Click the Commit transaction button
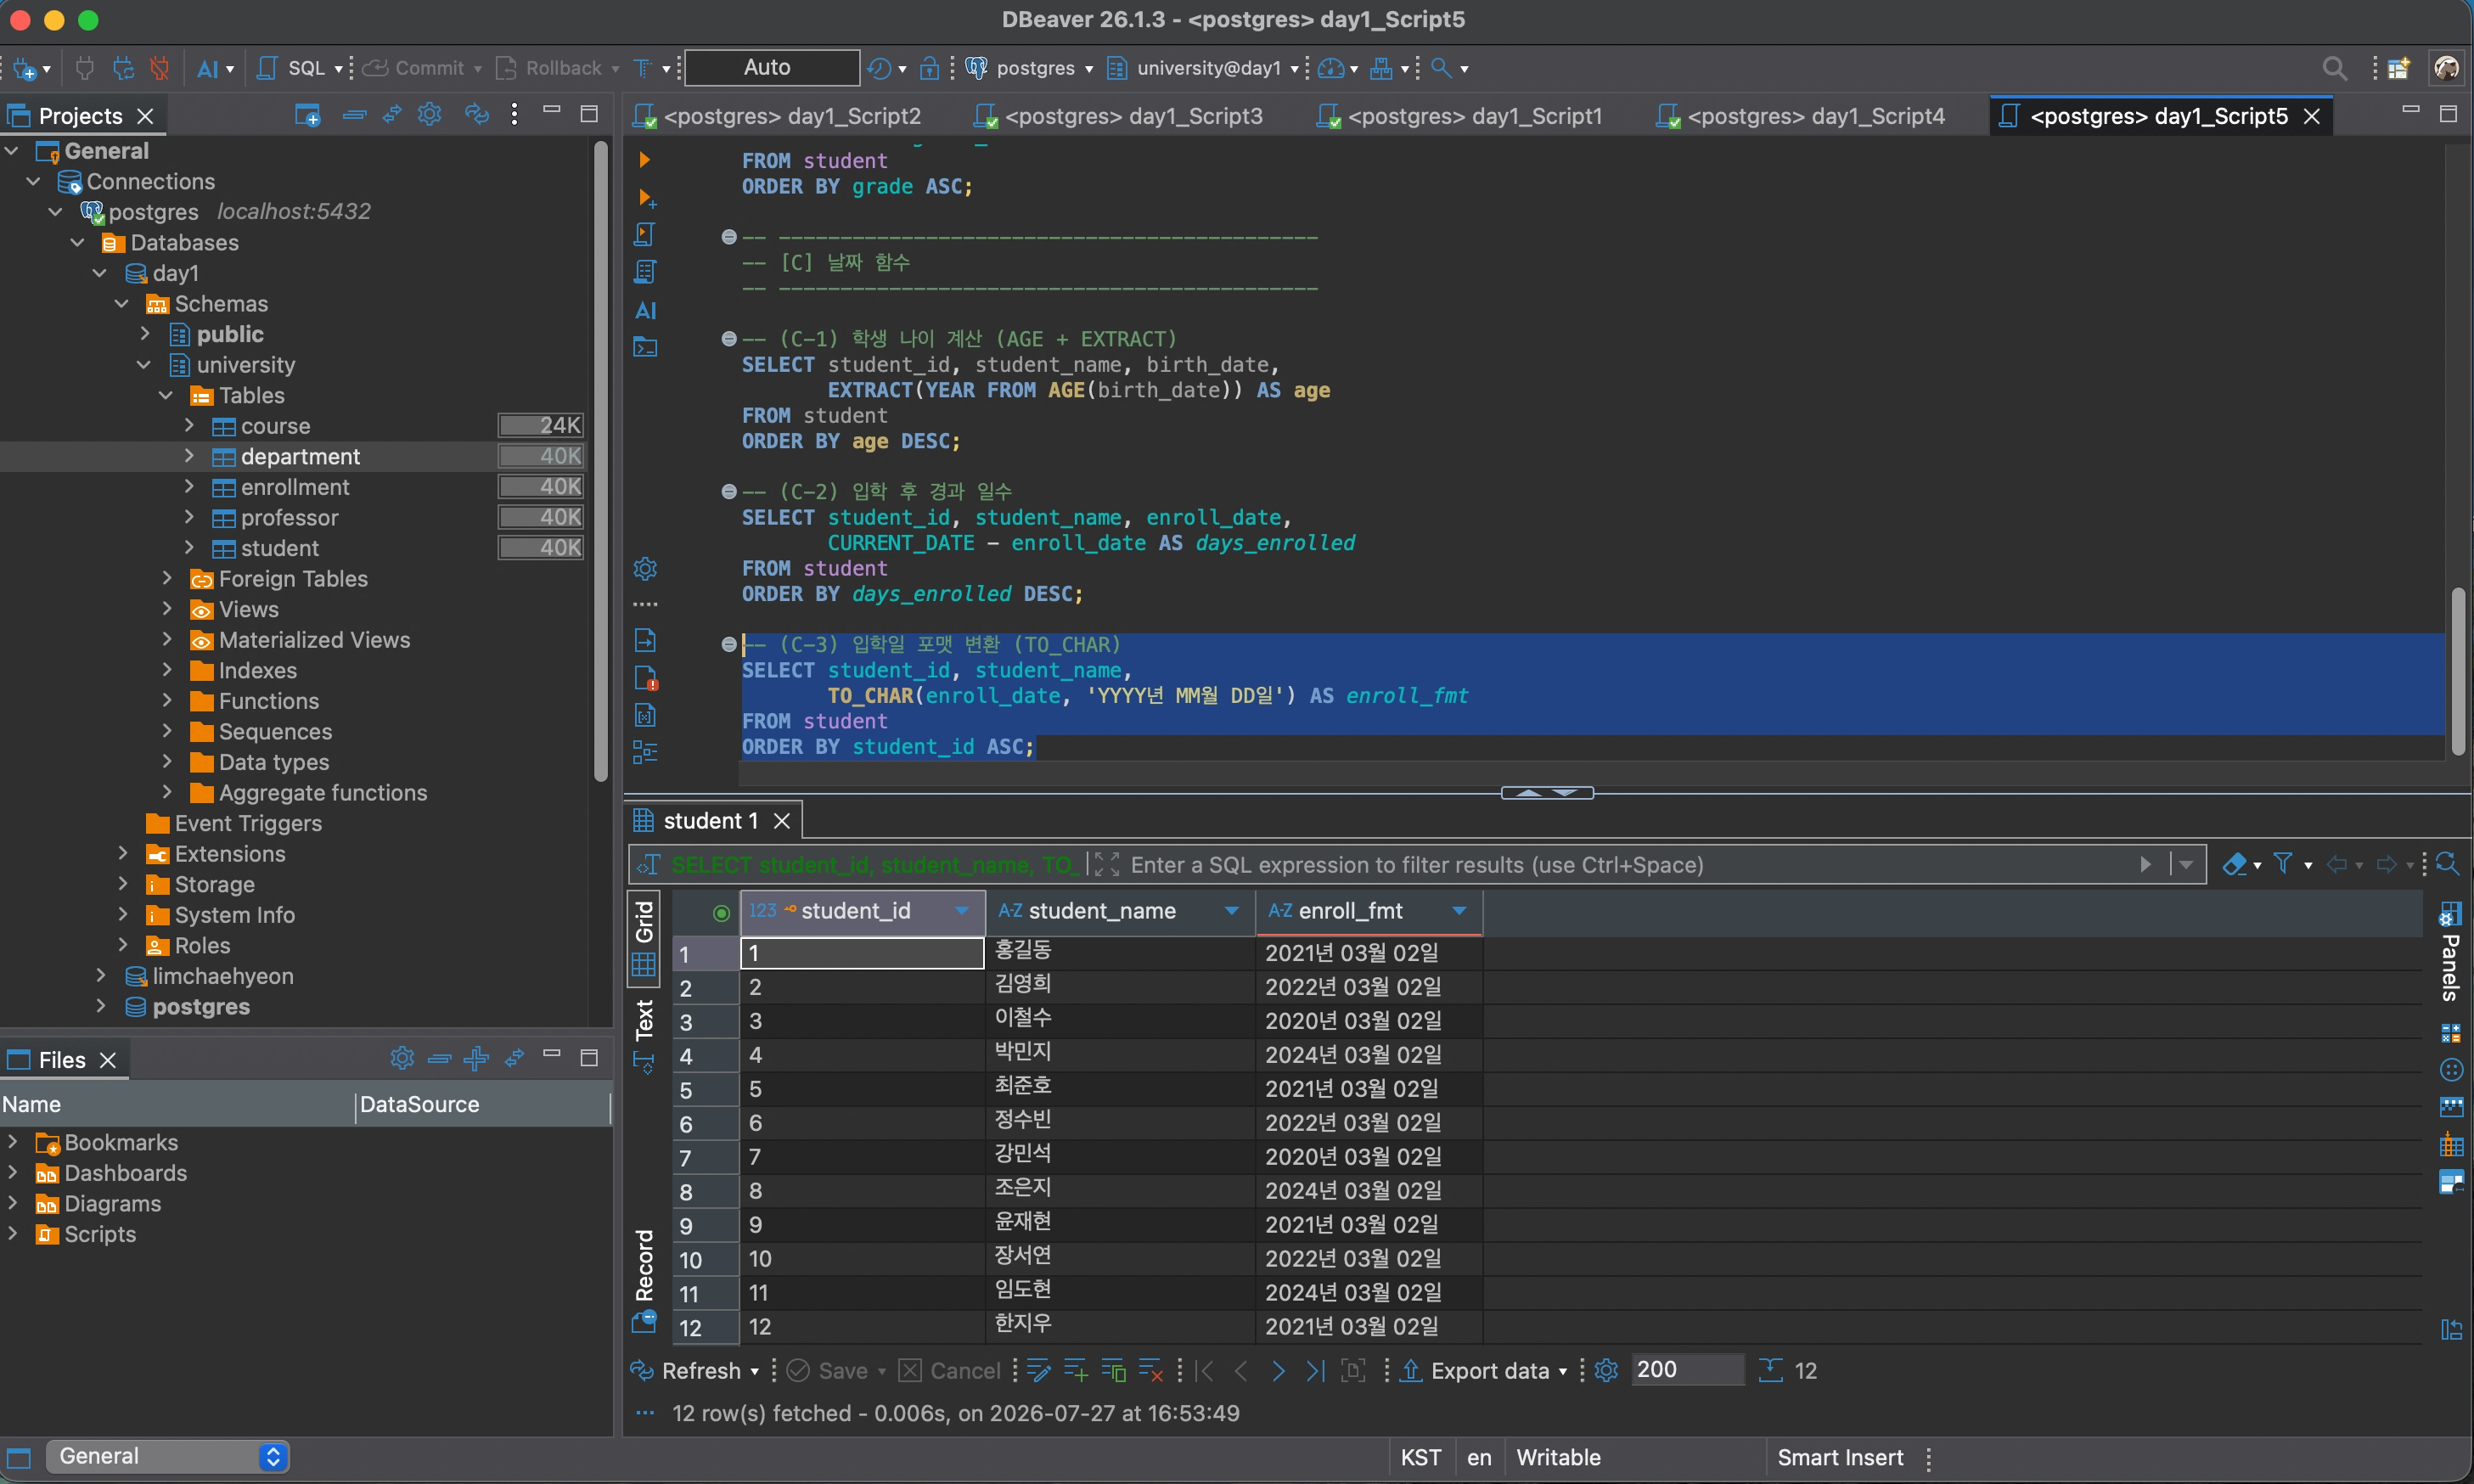The image size is (2474, 1484). (420, 68)
